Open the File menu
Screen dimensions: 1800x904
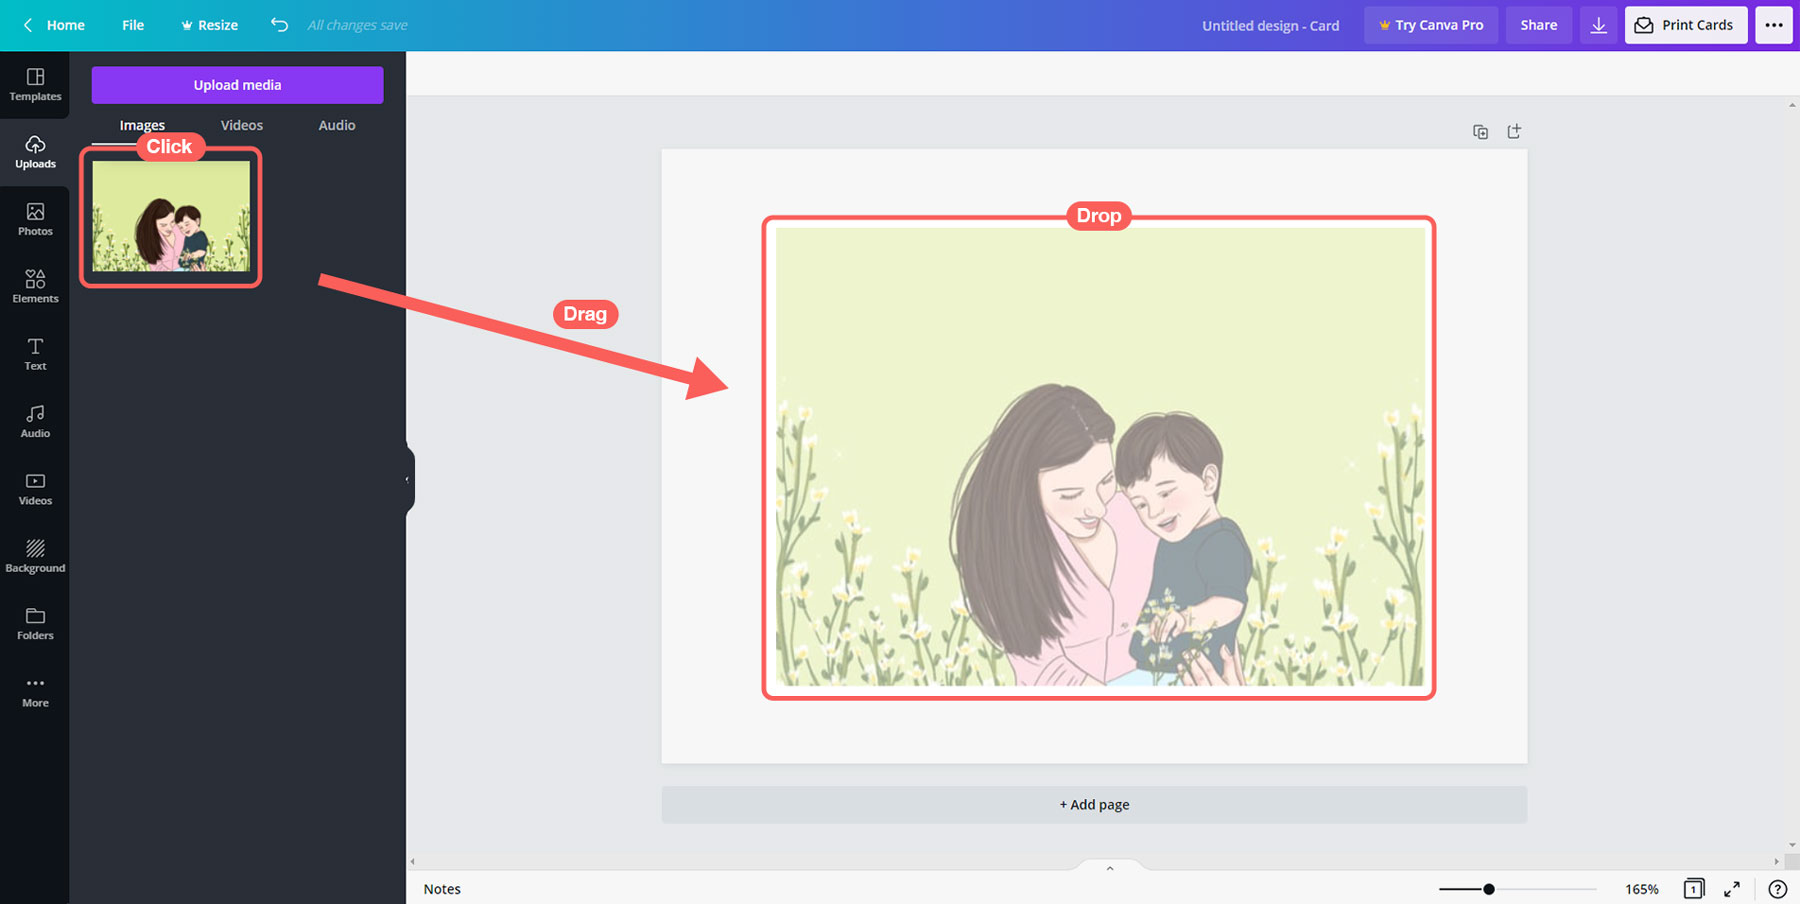(x=133, y=25)
